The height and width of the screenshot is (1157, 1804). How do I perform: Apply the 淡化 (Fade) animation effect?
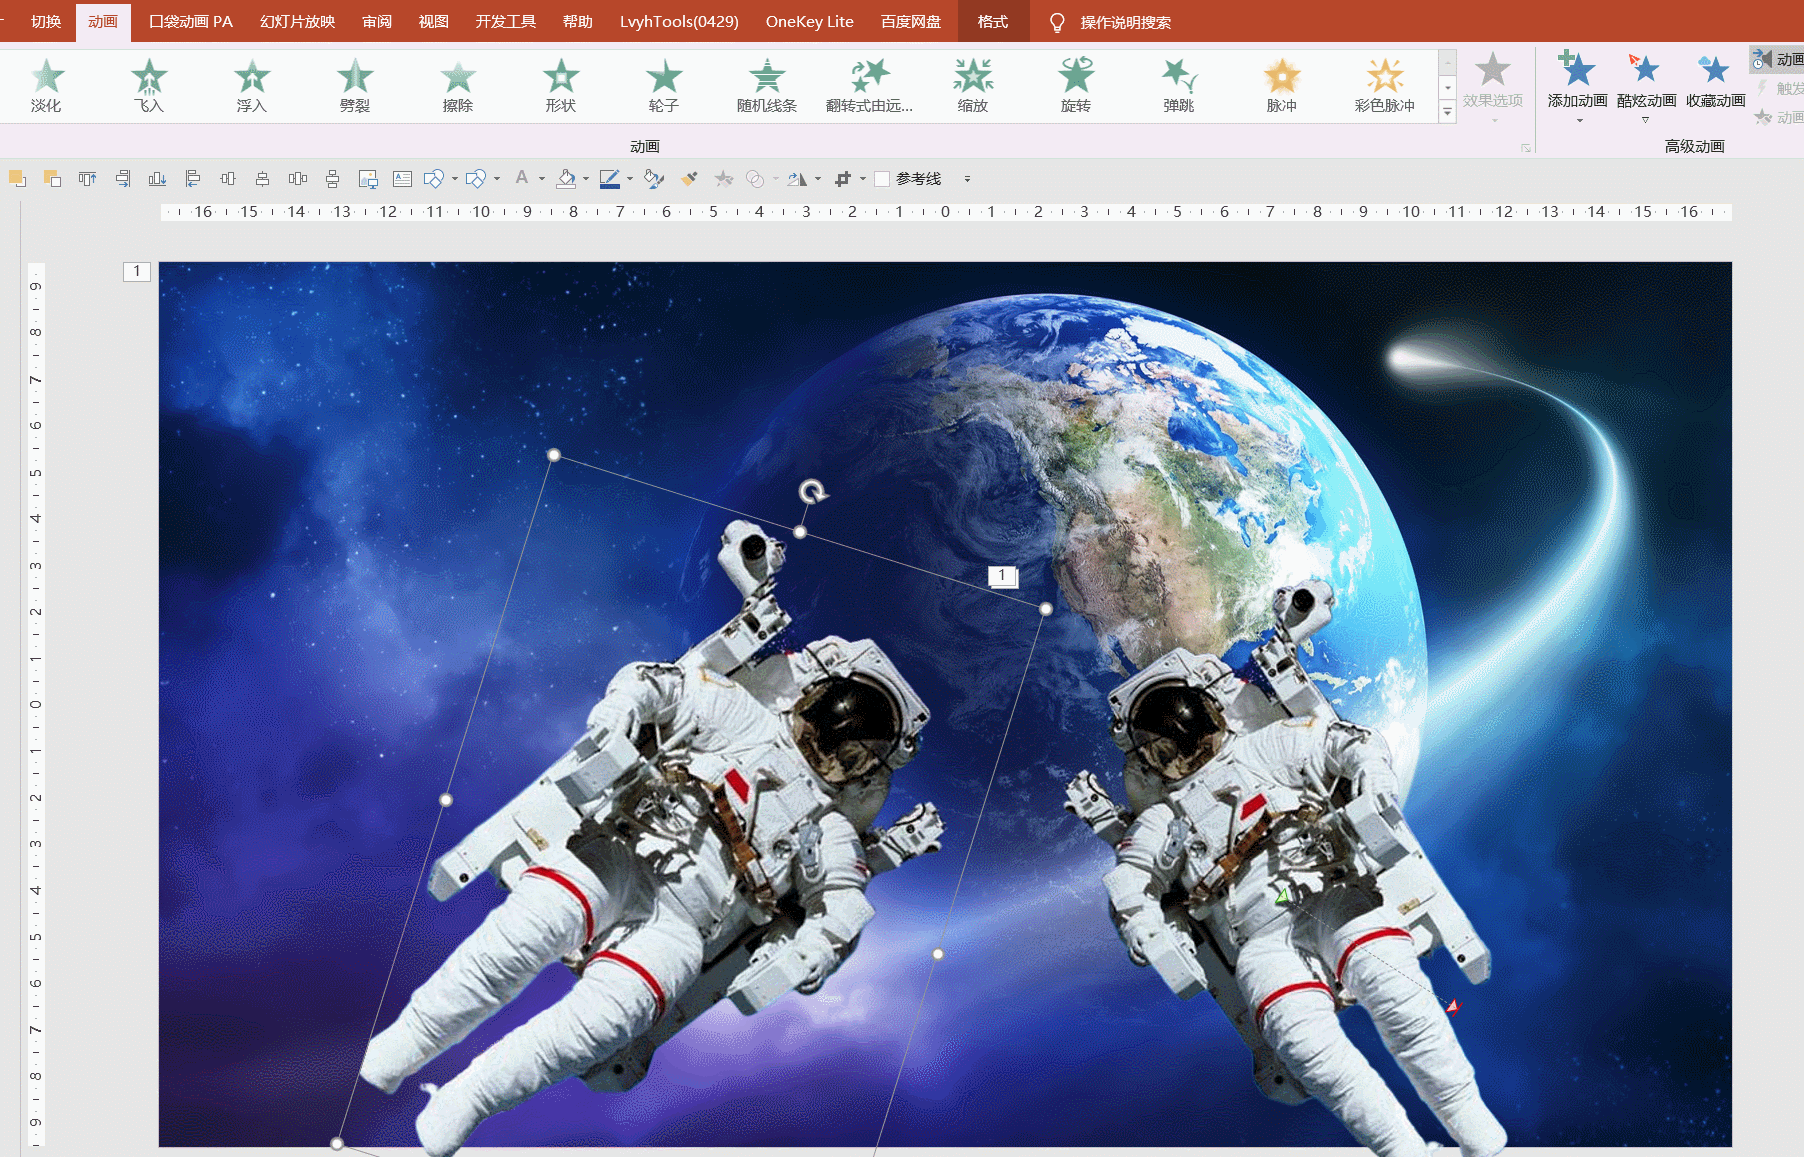tap(46, 86)
